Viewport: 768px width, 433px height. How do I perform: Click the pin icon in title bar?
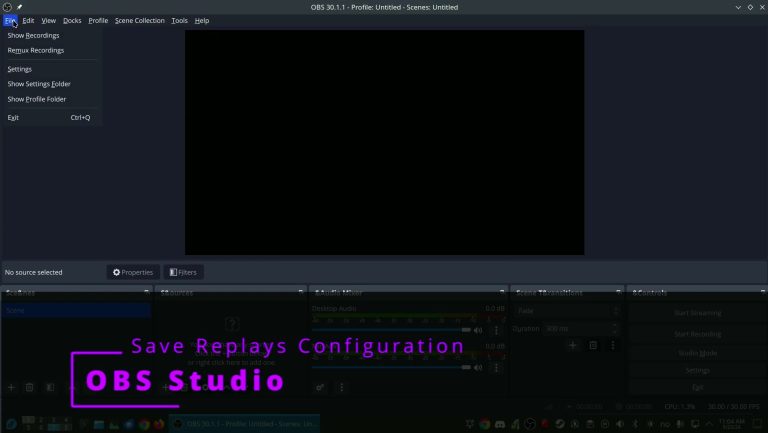click(x=20, y=7)
